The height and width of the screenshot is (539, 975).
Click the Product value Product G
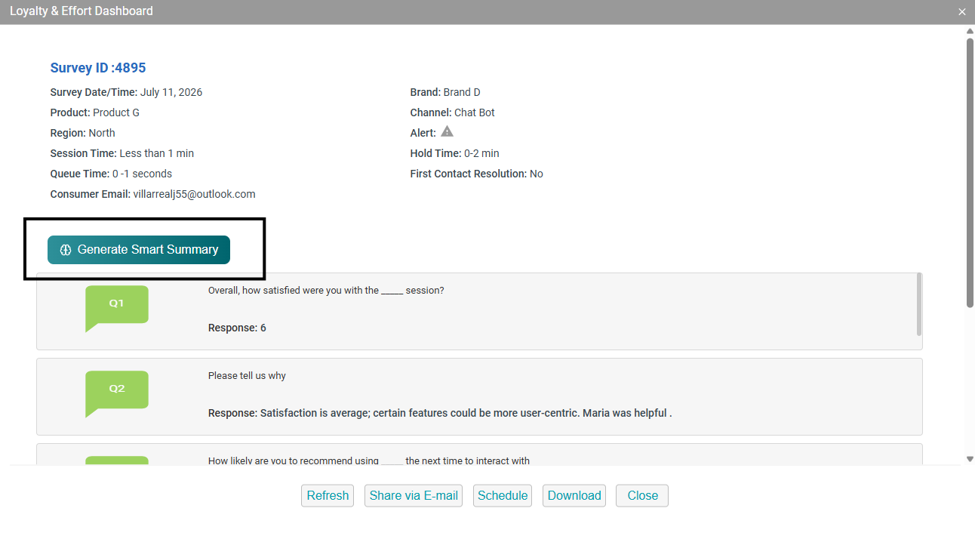click(x=116, y=113)
